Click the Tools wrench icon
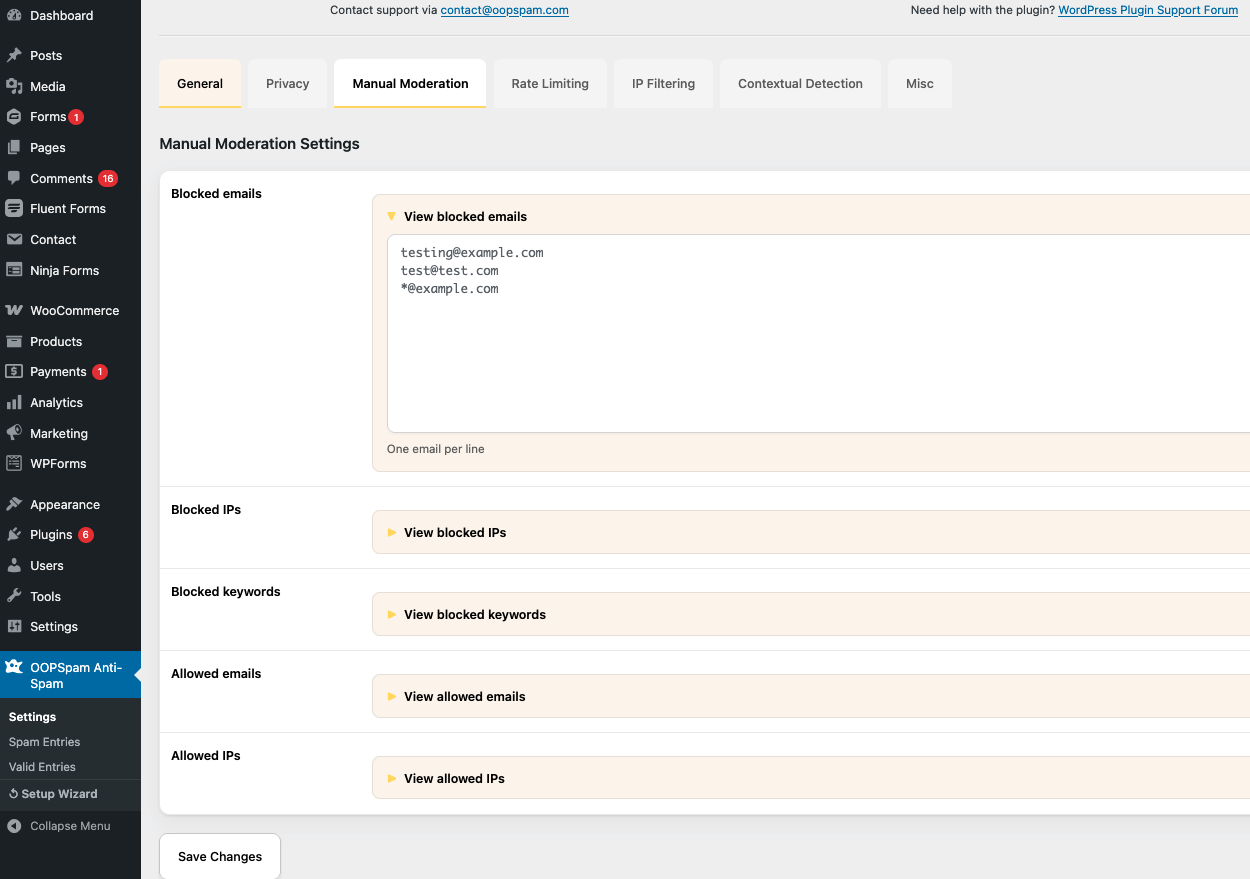This screenshot has height=879, width=1250. click(14, 597)
